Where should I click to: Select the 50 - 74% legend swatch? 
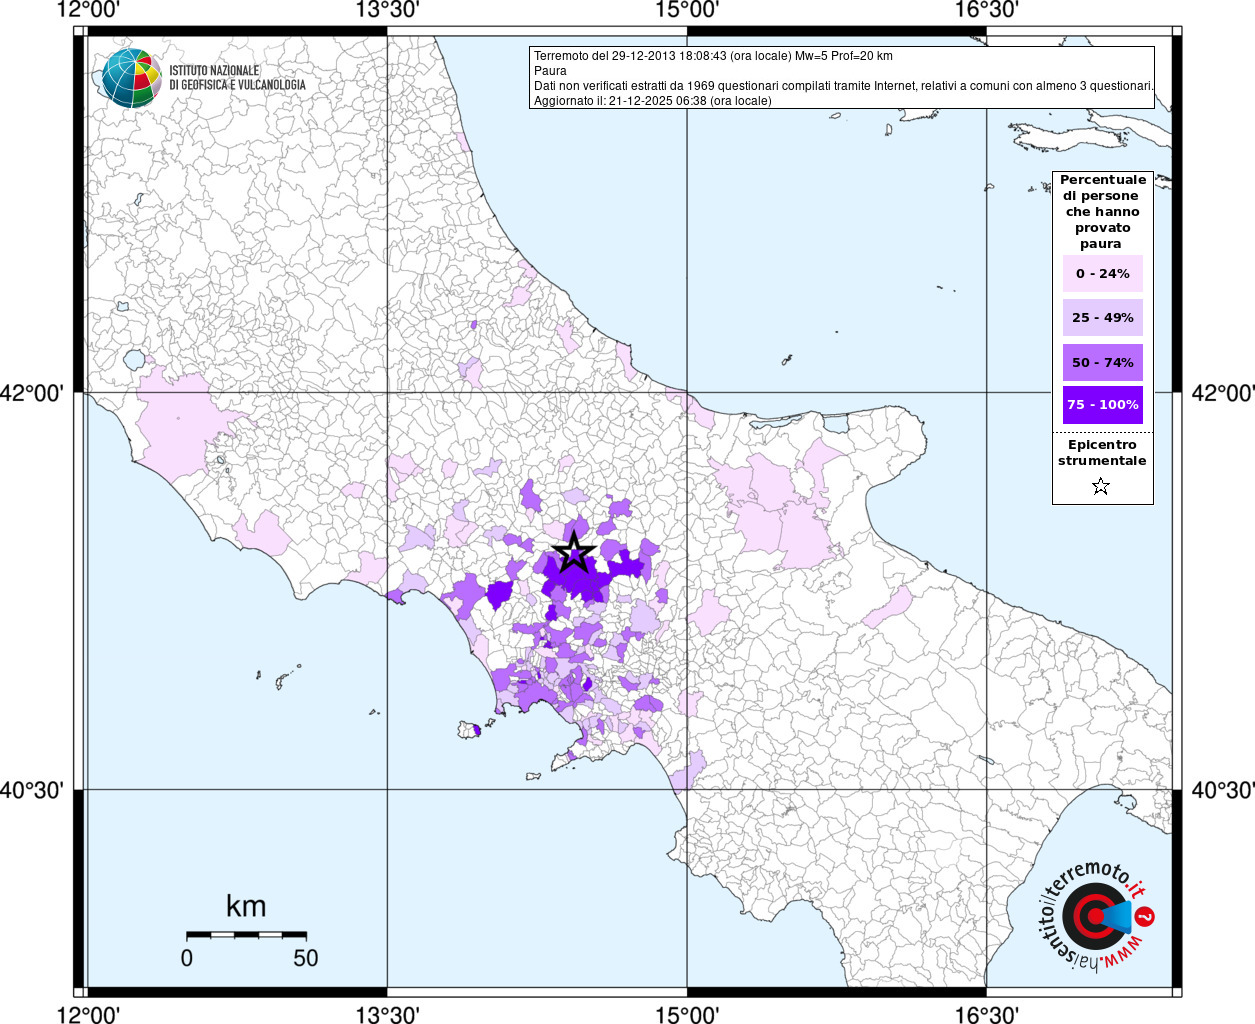click(x=1102, y=362)
